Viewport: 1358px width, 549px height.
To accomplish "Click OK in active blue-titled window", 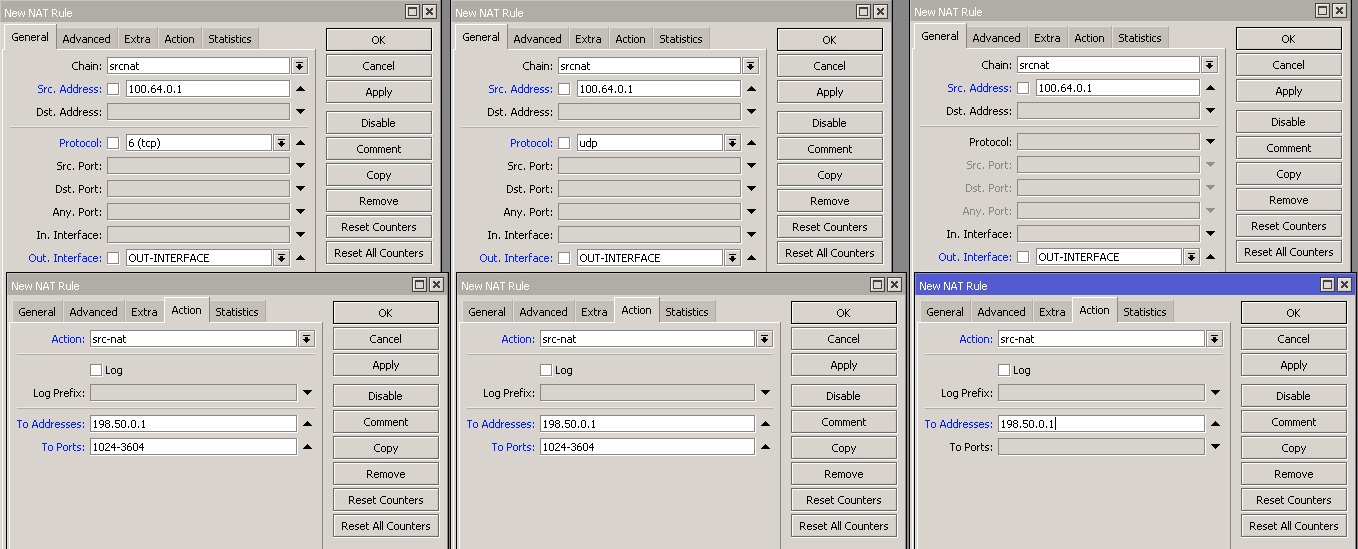I will point(1293,313).
